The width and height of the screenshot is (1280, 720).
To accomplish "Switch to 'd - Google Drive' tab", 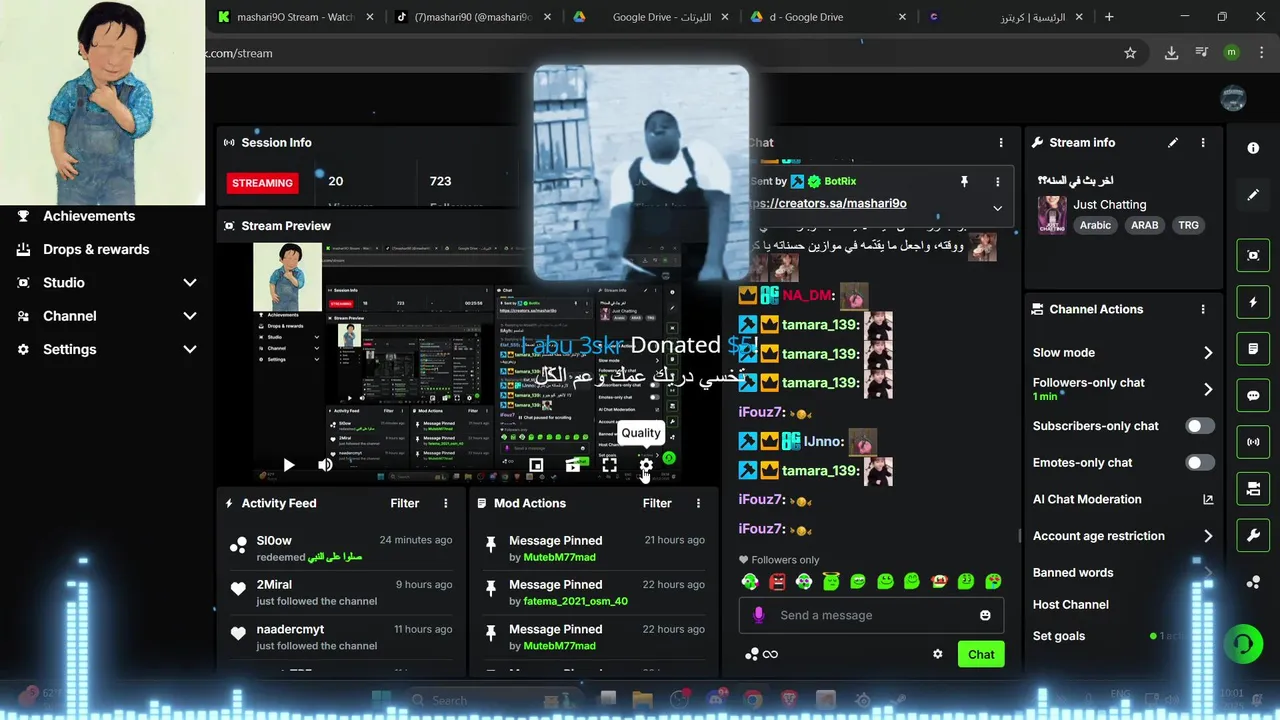I will click(x=829, y=17).
